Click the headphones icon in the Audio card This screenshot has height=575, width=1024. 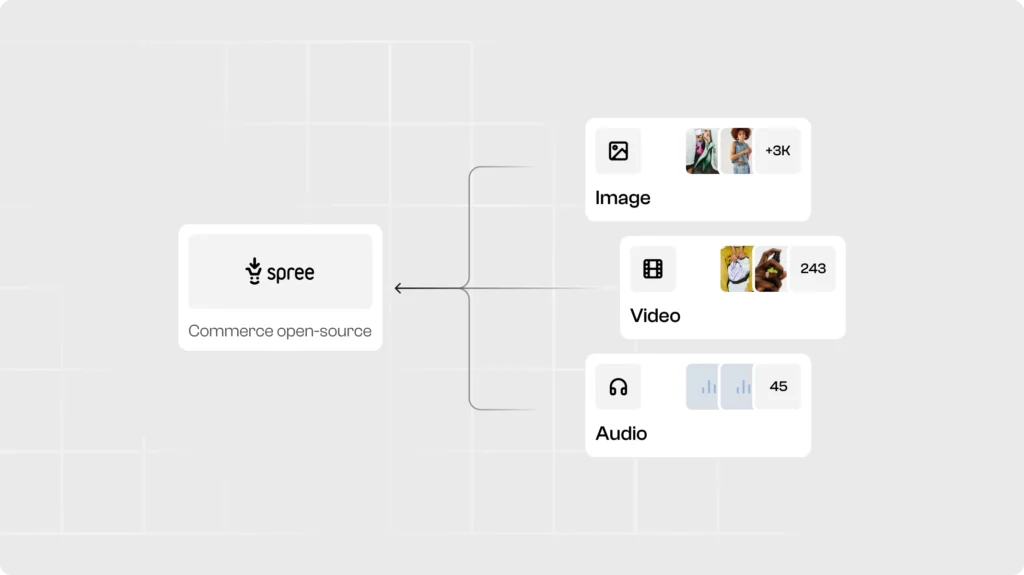click(x=618, y=387)
